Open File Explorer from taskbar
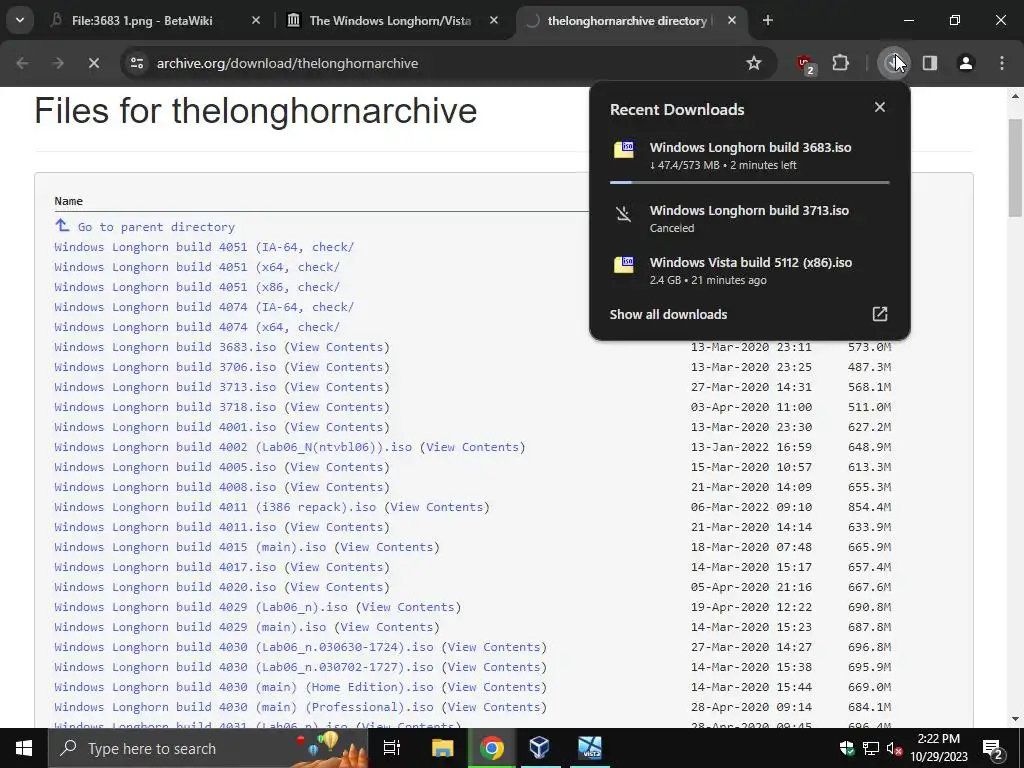The width and height of the screenshot is (1024, 768). pyautogui.click(x=442, y=748)
